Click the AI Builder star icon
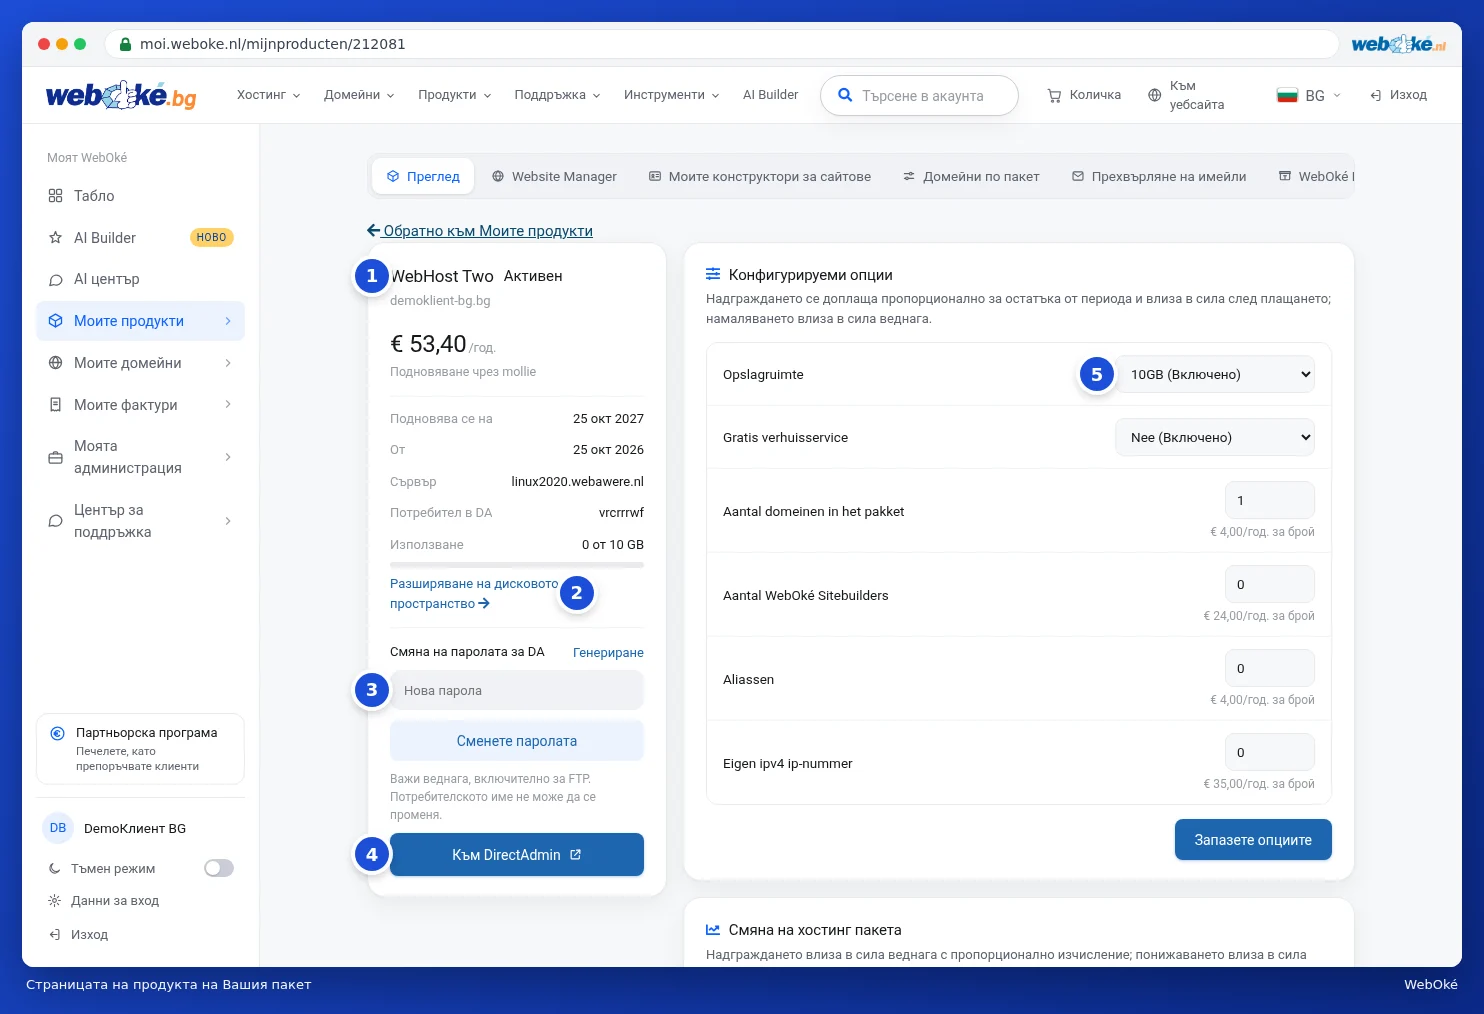The height and width of the screenshot is (1014, 1484). coord(55,238)
